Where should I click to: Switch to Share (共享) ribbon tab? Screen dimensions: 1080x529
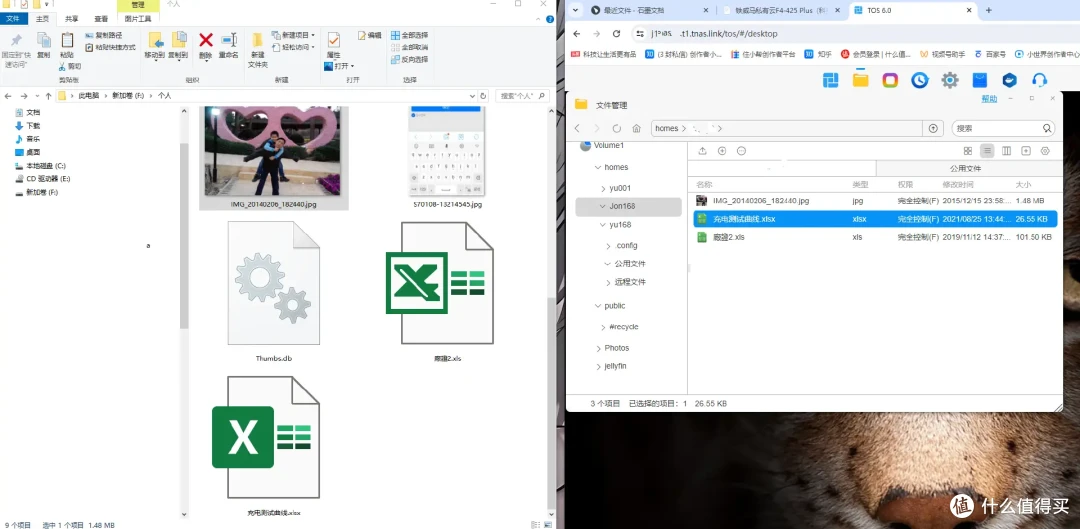72,19
